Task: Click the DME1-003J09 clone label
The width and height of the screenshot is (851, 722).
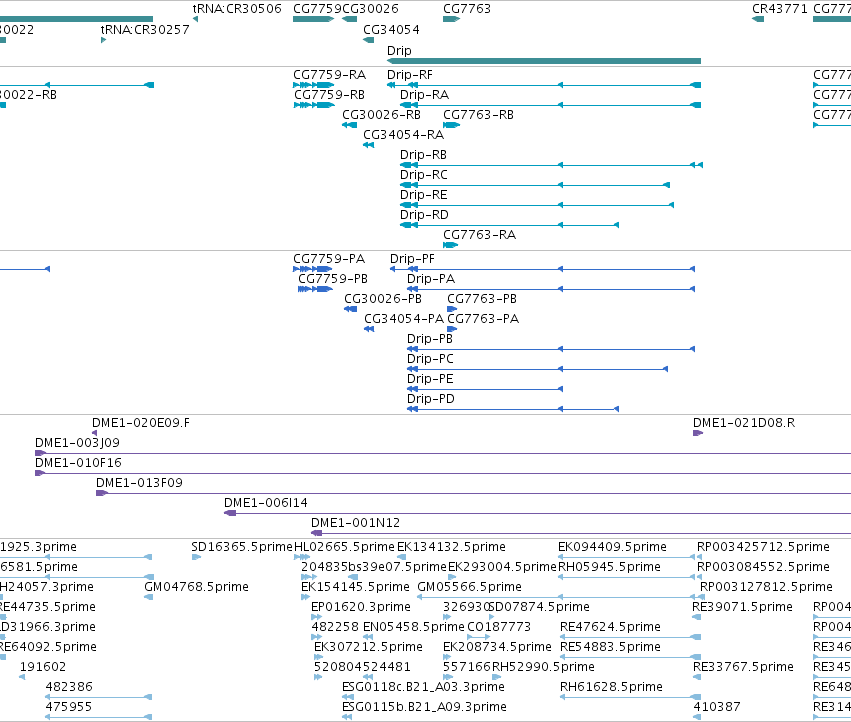Action: tap(77, 443)
